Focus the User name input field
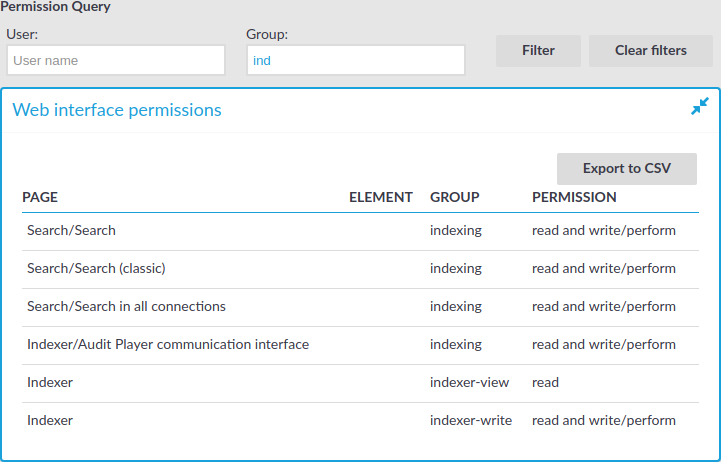Viewport: 721px width, 462px height. 116,60
